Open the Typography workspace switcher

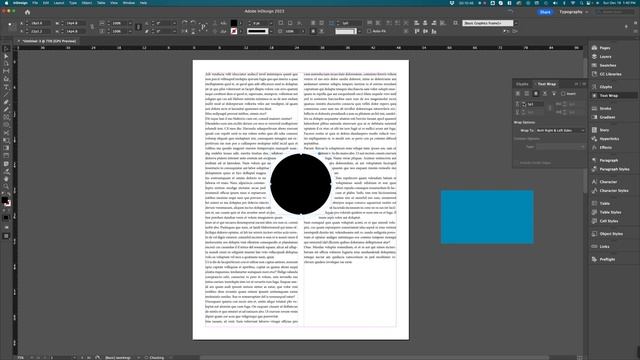(573, 12)
